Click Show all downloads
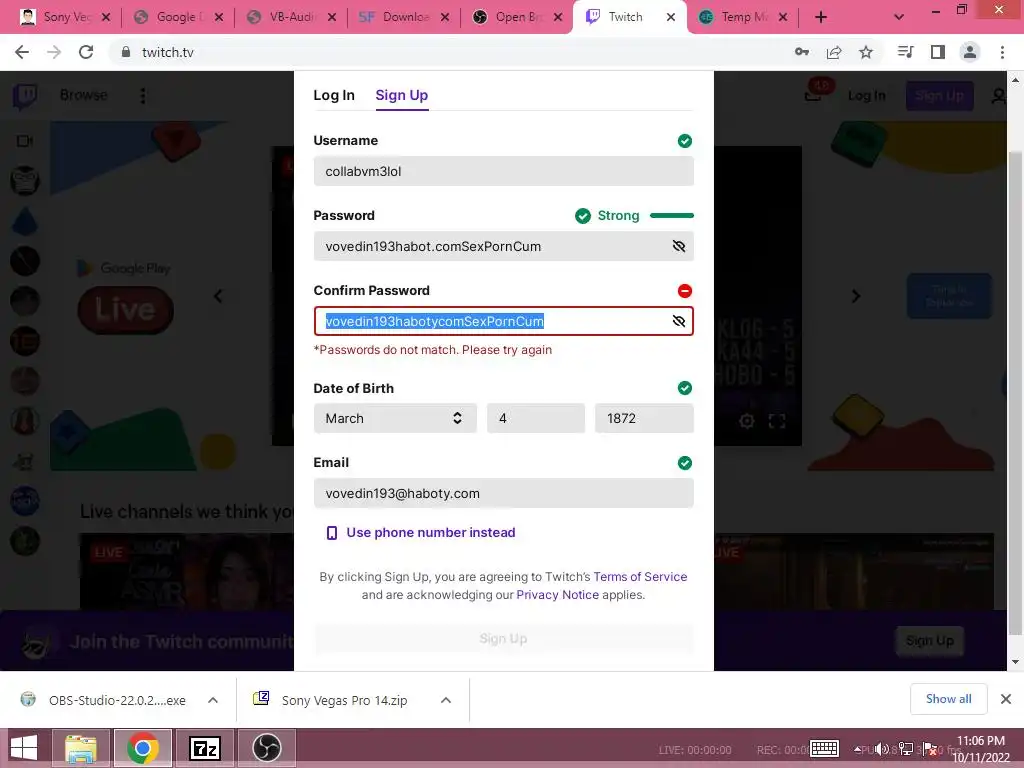 (948, 699)
